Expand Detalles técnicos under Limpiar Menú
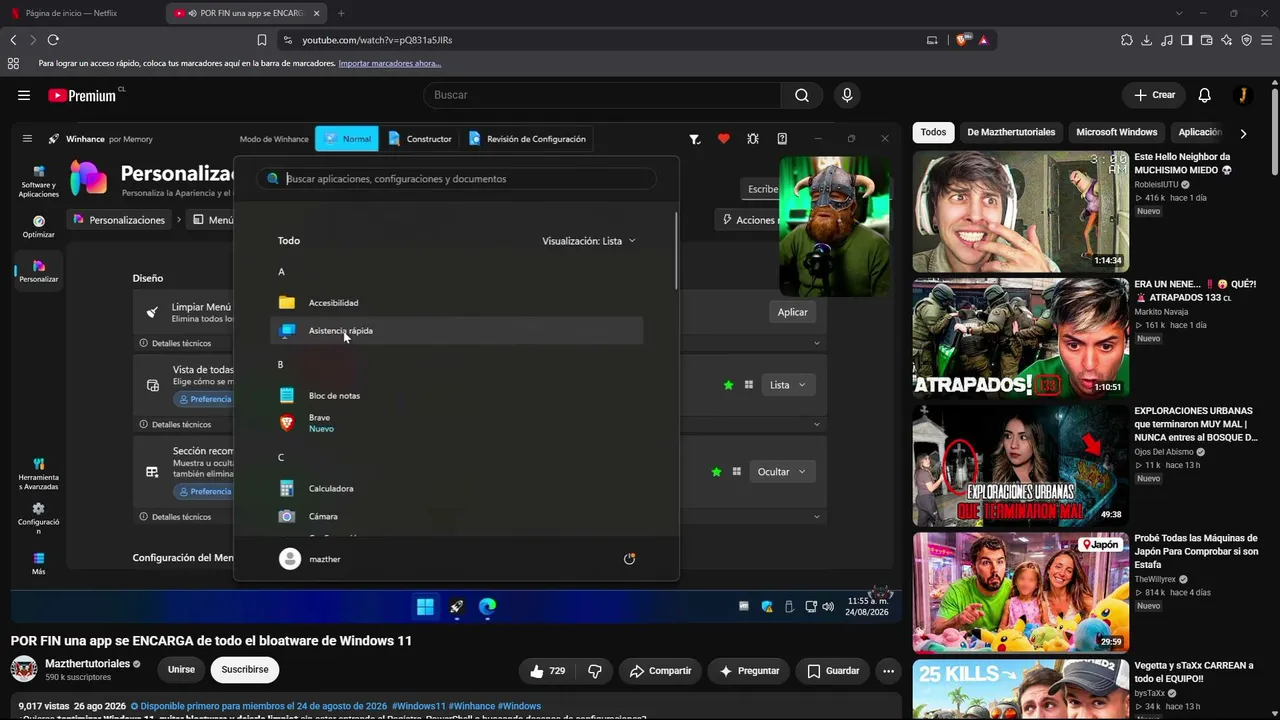This screenshot has width=1280, height=720. click(x=481, y=343)
